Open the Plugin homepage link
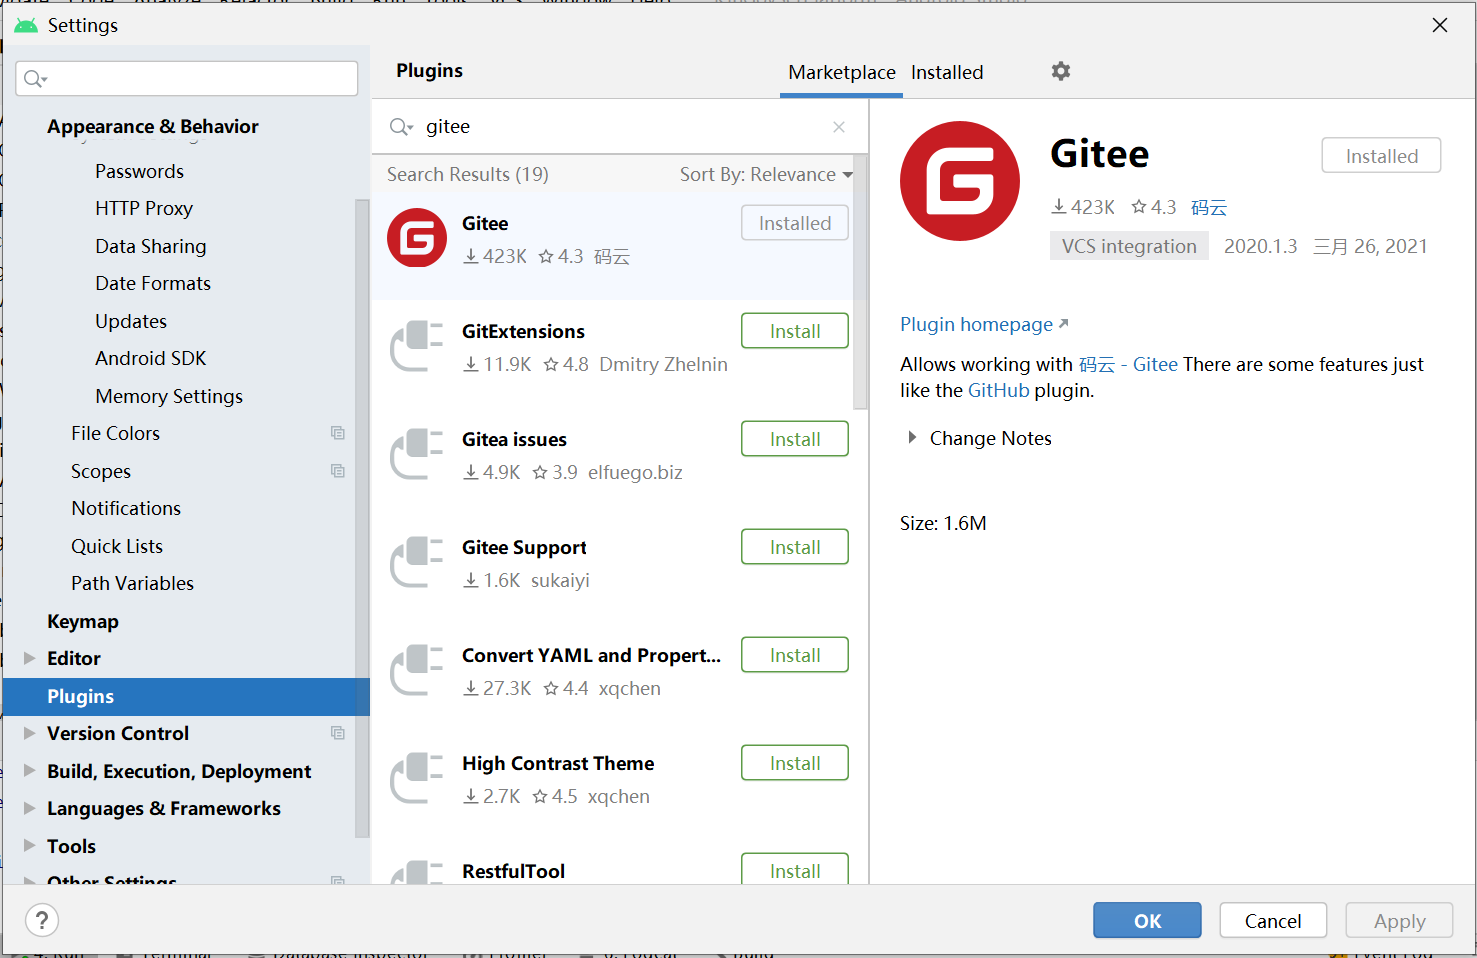Image resolution: width=1477 pixels, height=958 pixels. coord(984,324)
